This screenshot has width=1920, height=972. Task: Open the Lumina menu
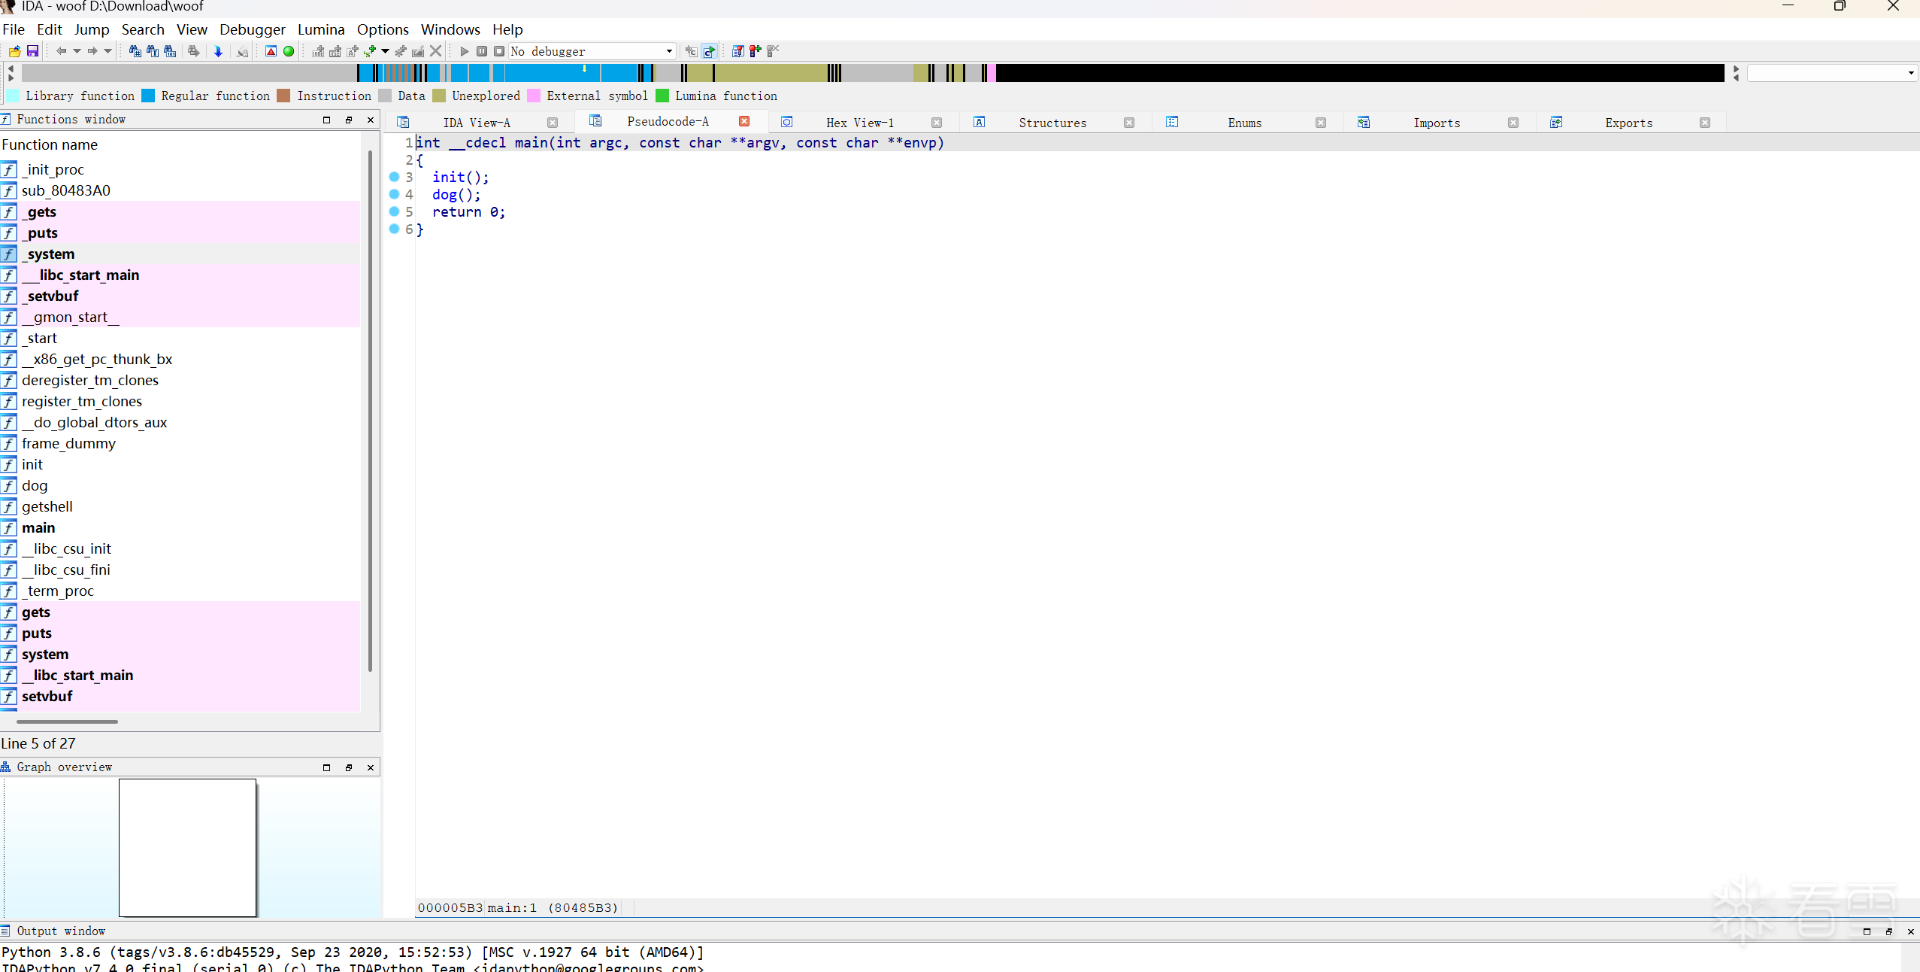(x=321, y=30)
